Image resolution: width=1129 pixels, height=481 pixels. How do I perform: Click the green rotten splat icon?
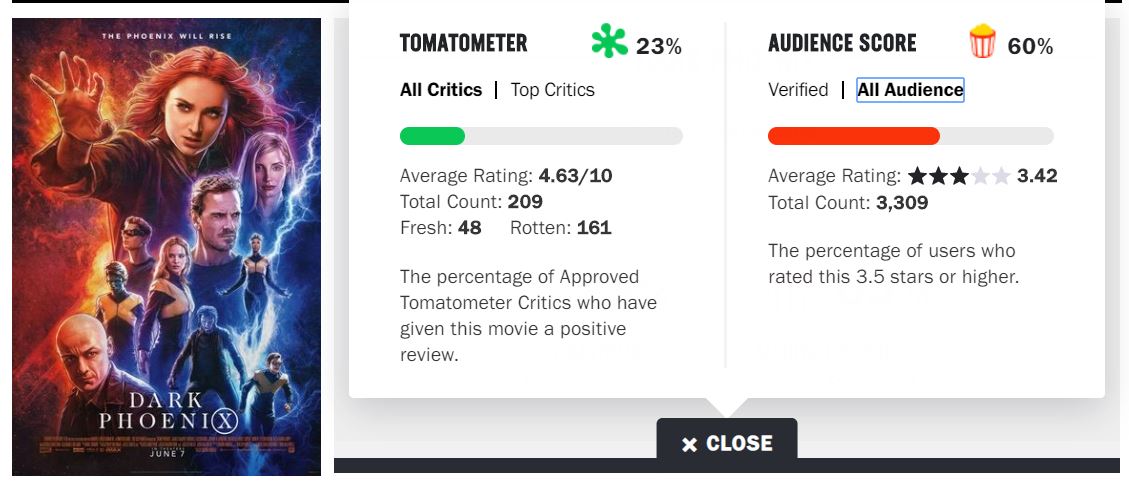point(609,42)
